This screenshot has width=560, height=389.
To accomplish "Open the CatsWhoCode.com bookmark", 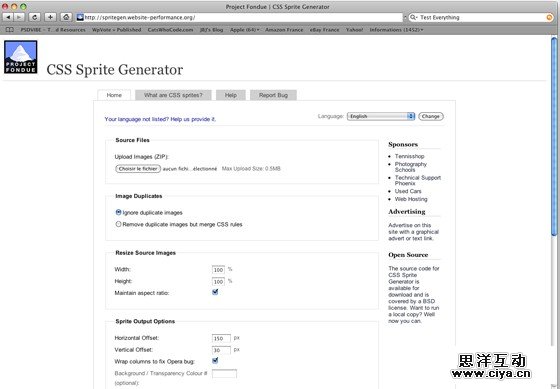I will (170, 30).
